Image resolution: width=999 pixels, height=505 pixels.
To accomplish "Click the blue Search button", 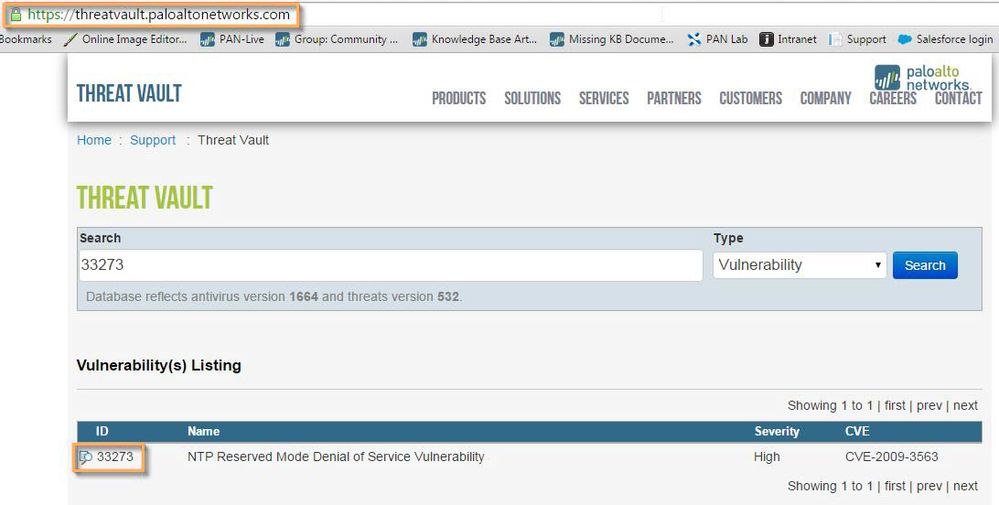I will pyautogui.click(x=925, y=265).
